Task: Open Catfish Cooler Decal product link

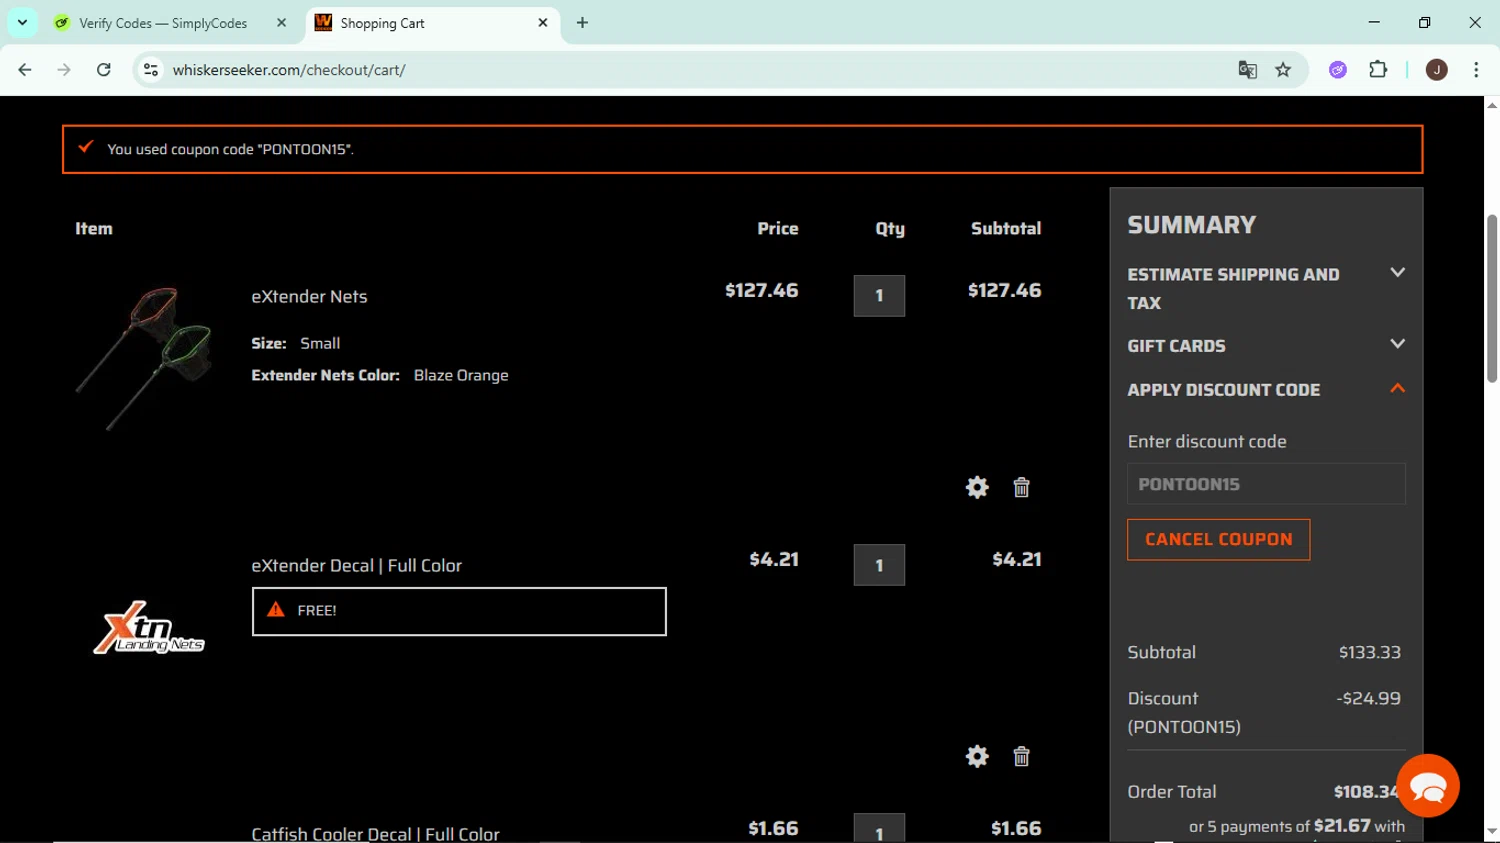Action: tap(375, 834)
